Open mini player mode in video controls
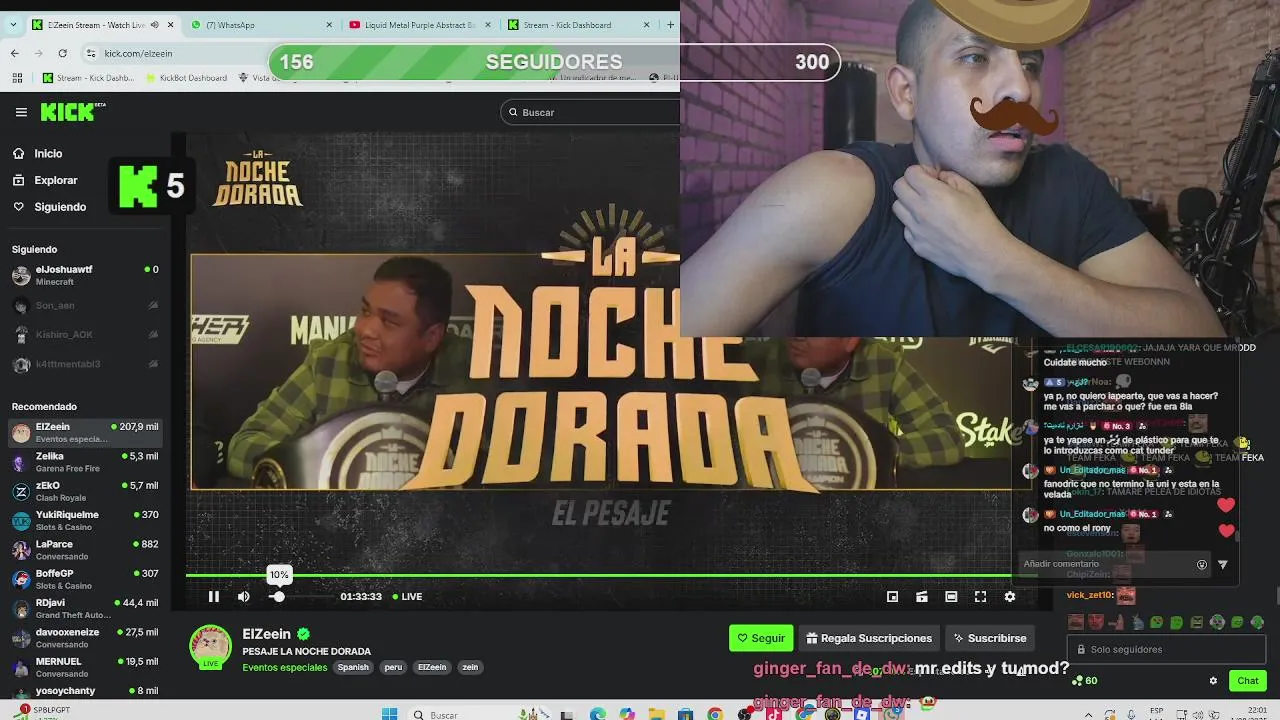 (892, 597)
